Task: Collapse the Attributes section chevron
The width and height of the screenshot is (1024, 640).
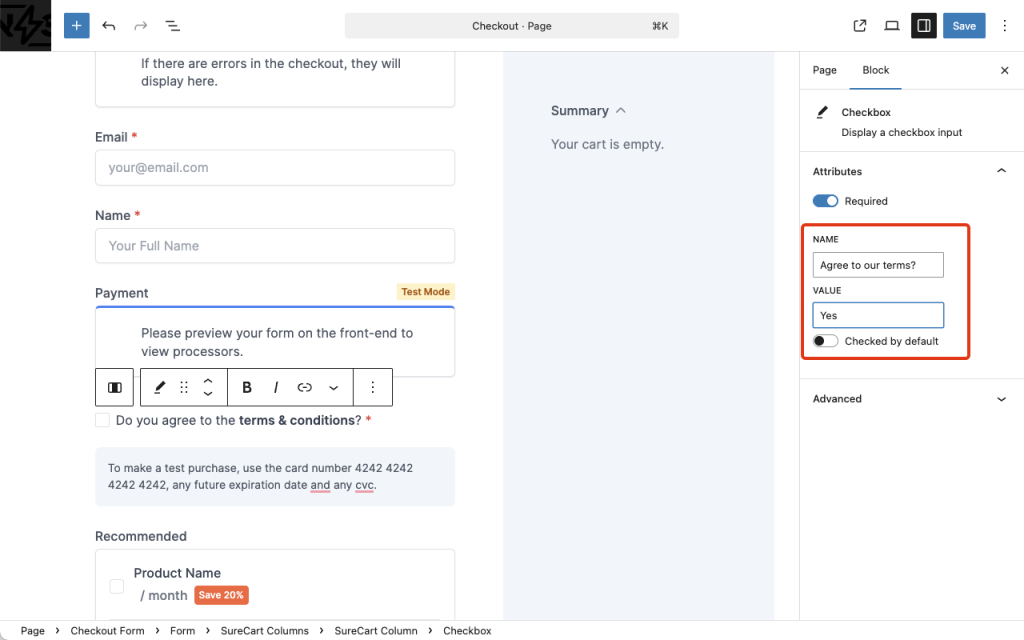Action: pos(1001,170)
